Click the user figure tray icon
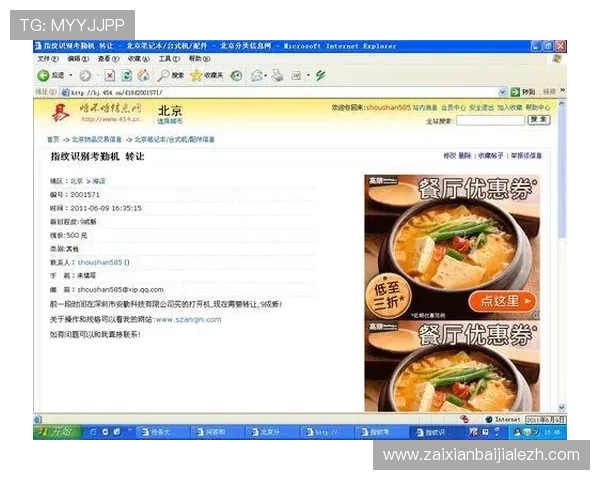Viewport: 600px width, 480px height. point(517,432)
